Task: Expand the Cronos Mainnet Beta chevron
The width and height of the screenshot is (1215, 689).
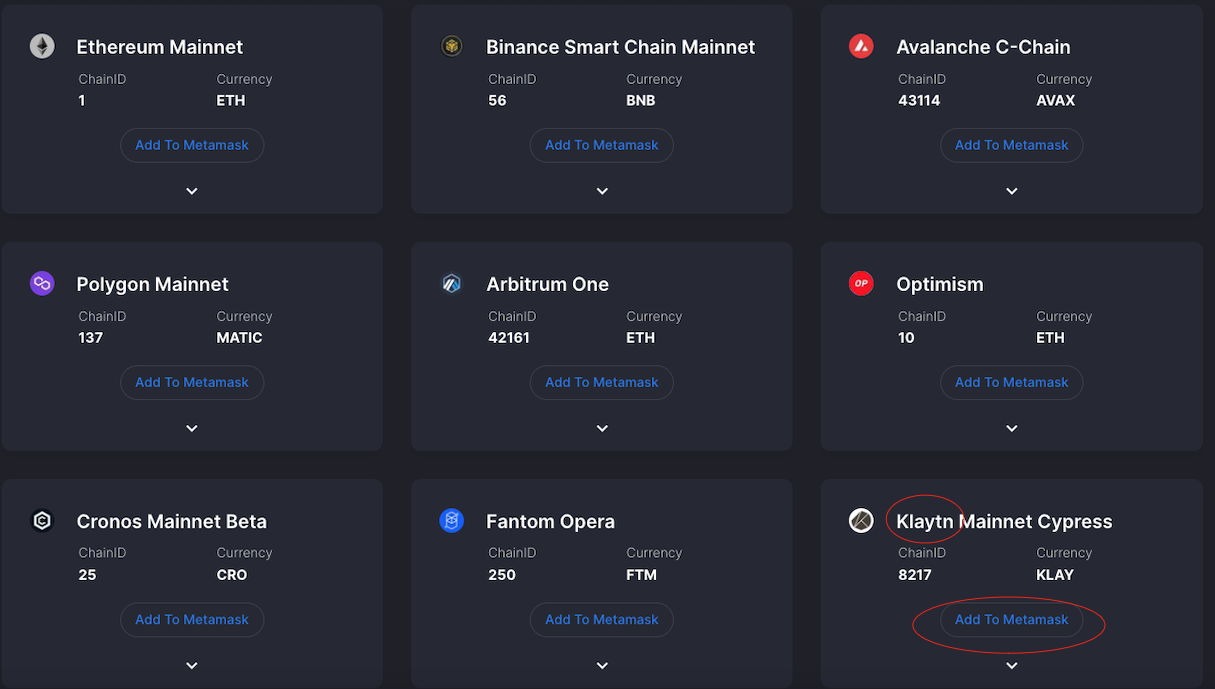Action: [x=192, y=665]
